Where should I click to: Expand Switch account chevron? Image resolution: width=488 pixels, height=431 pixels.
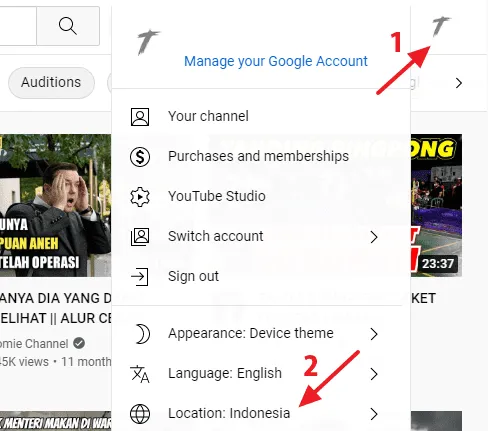(x=374, y=237)
